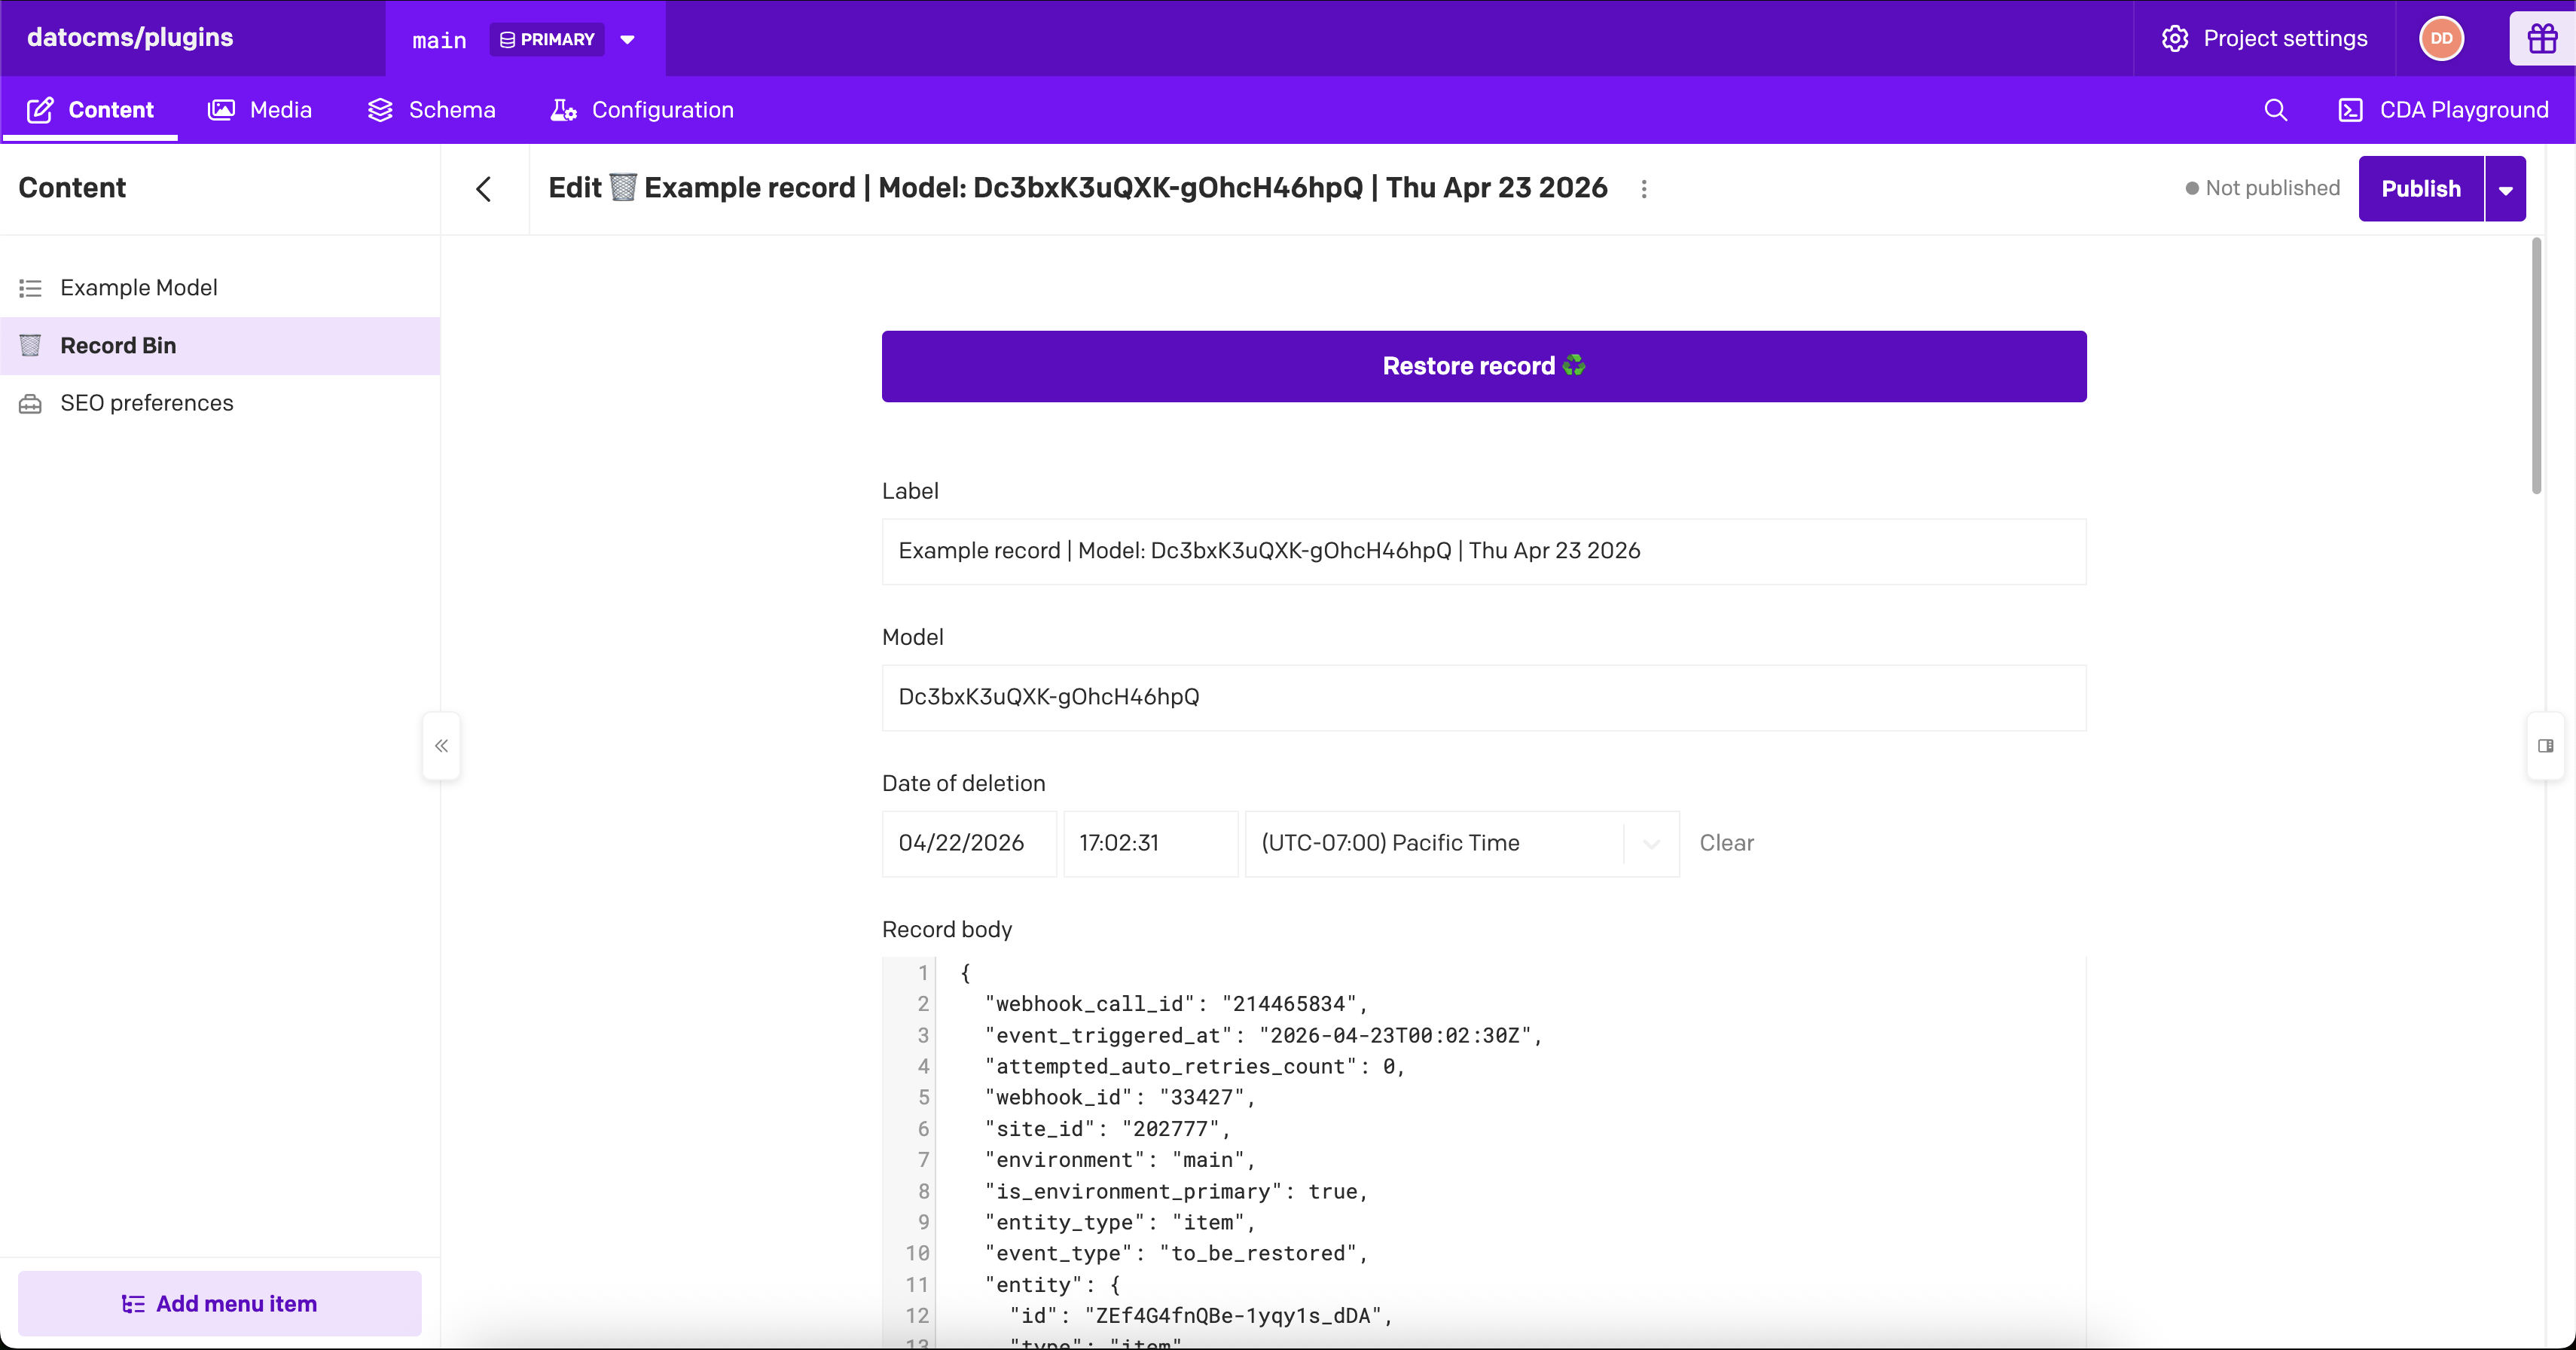2576x1350 pixels.
Task: Open Project settings gear
Action: click(2265, 39)
